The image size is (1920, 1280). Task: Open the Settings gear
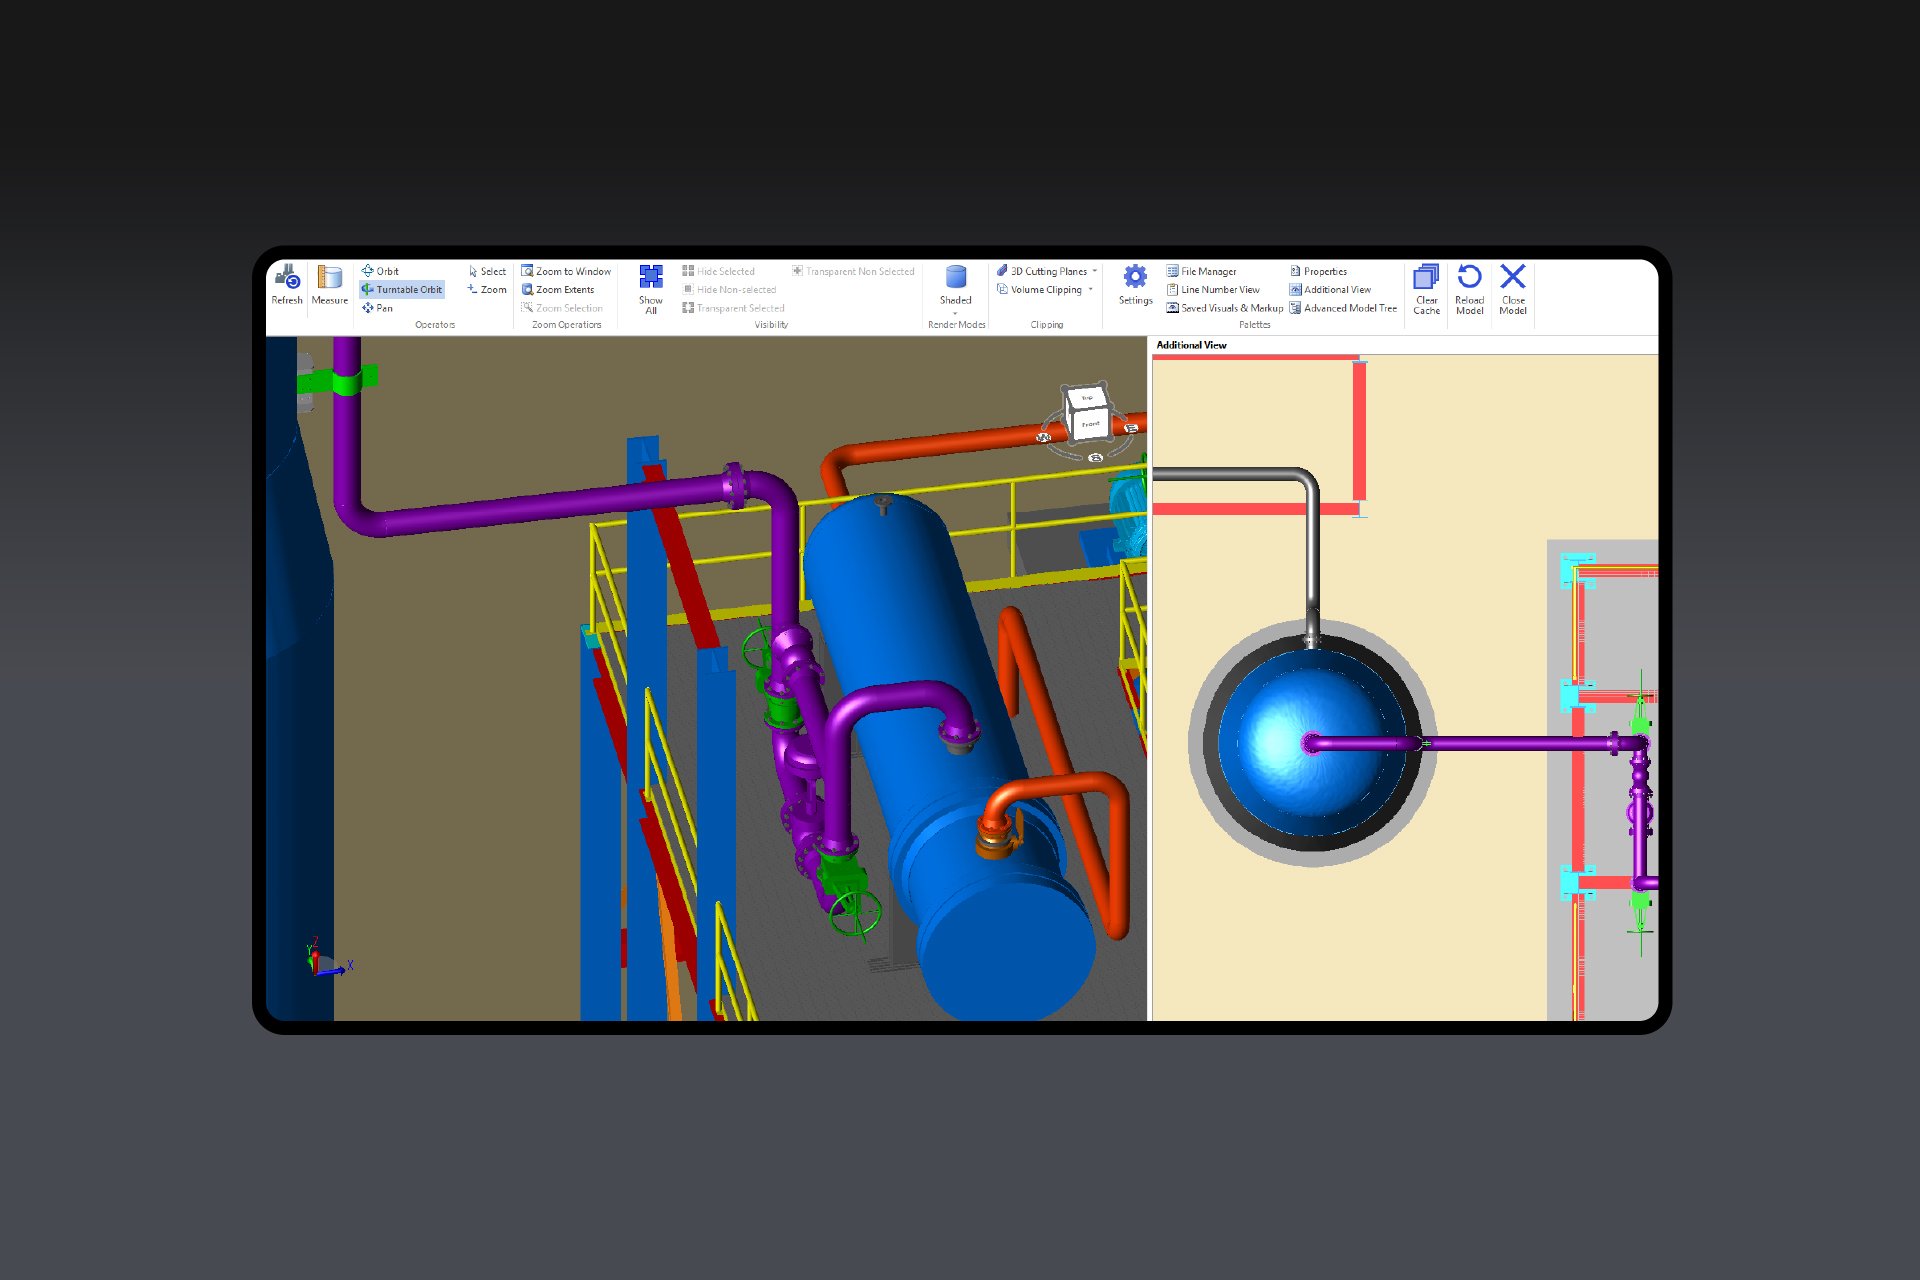click(1135, 278)
